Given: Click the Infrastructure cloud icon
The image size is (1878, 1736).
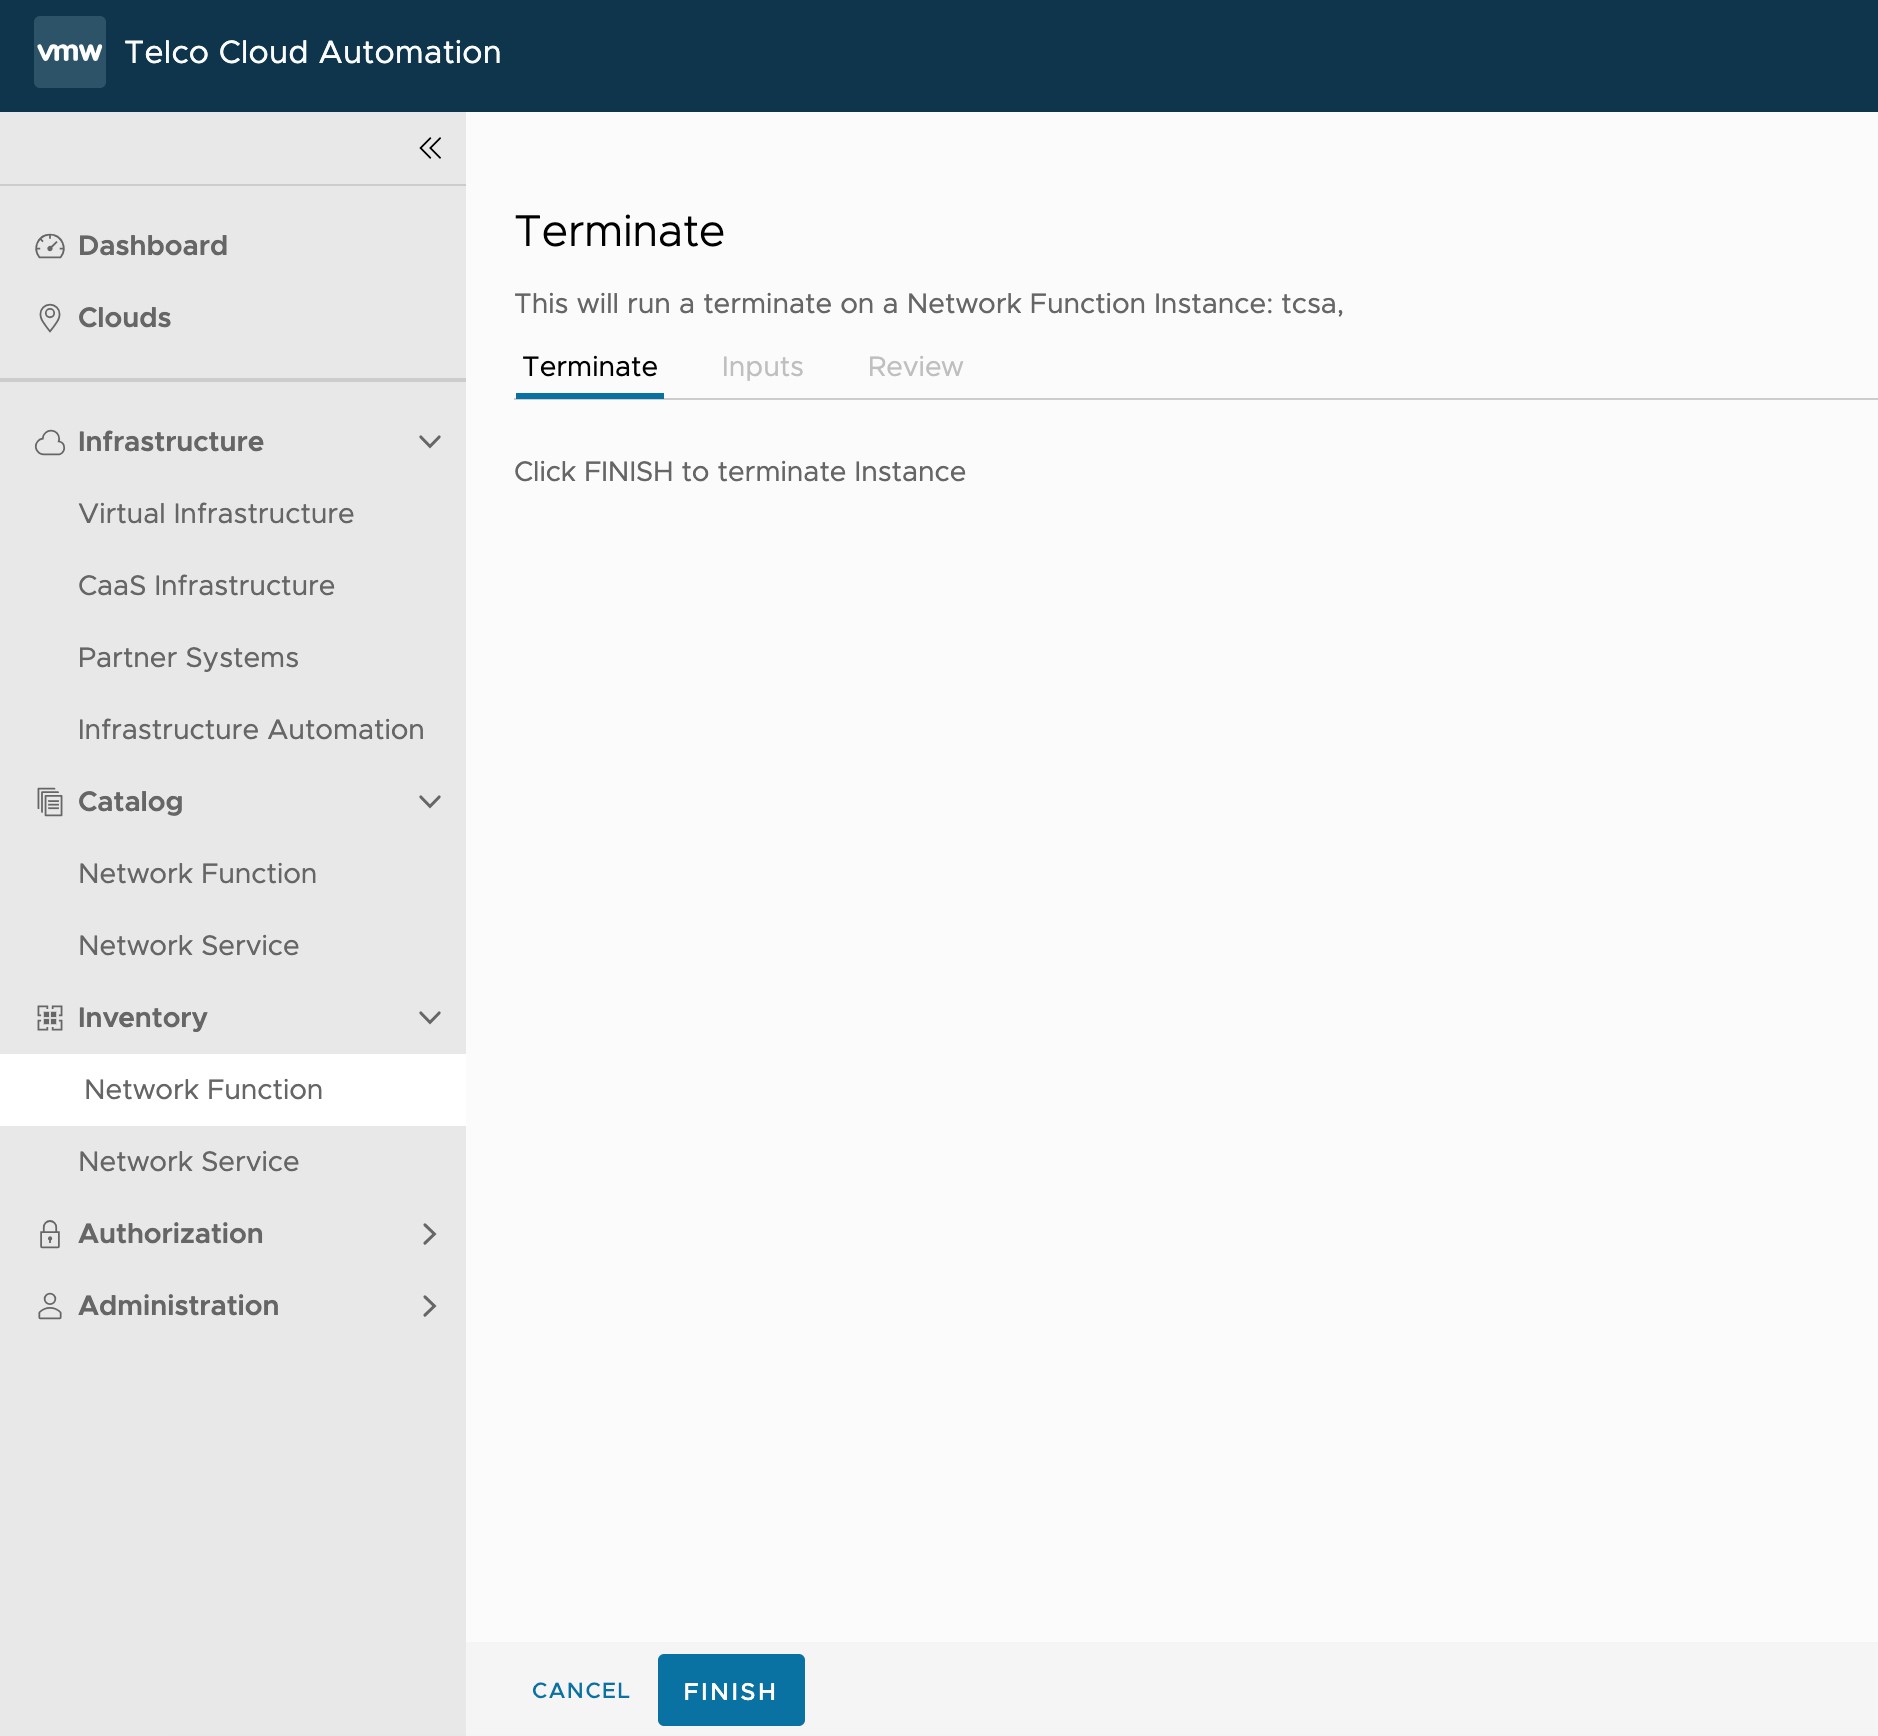Looking at the screenshot, I should pyautogui.click(x=50, y=442).
